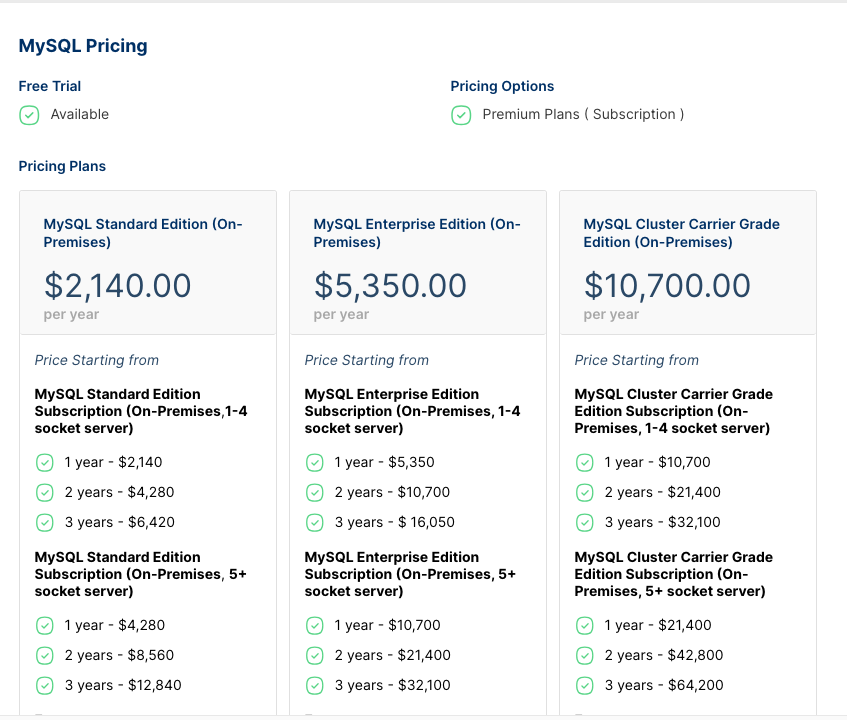The width and height of the screenshot is (847, 720).
Task: Click Price Starting from in Enterprise card
Action: [x=367, y=360]
